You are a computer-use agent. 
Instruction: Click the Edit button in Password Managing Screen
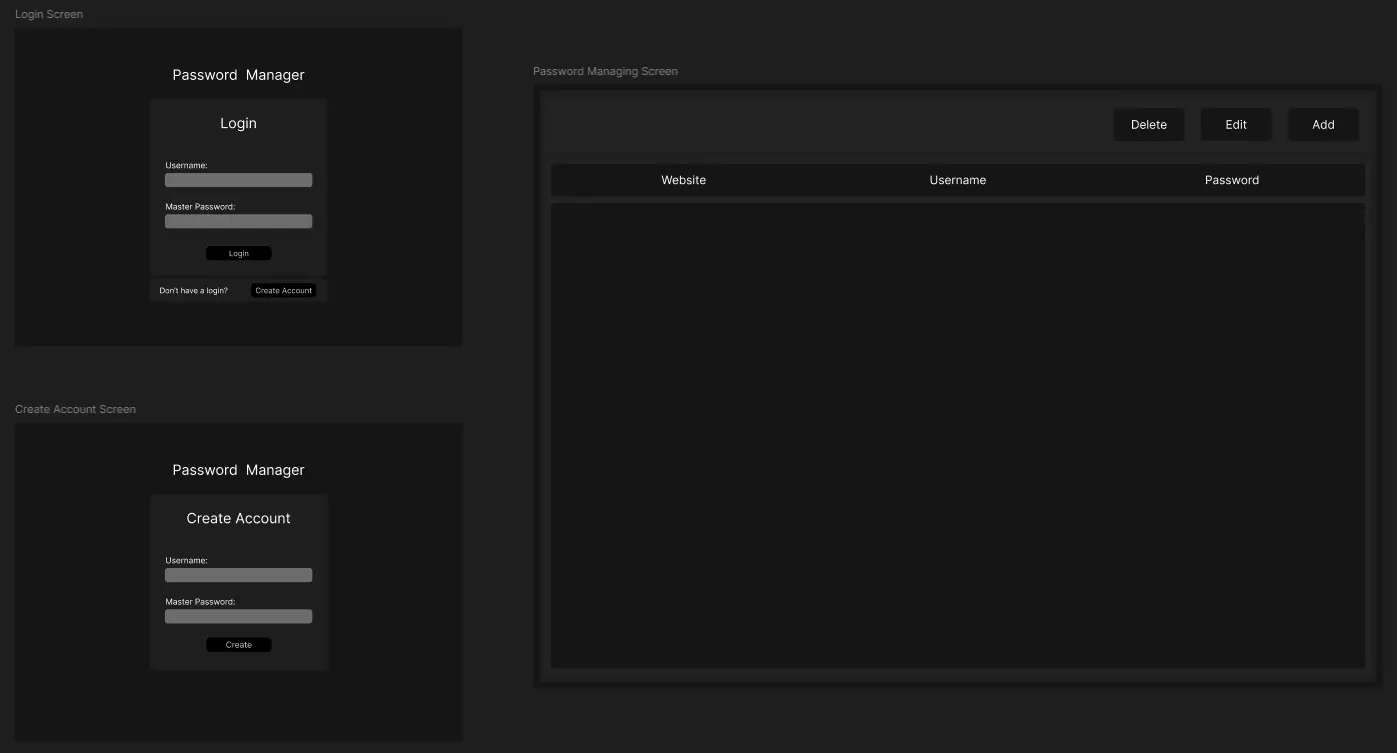[x=1235, y=124]
